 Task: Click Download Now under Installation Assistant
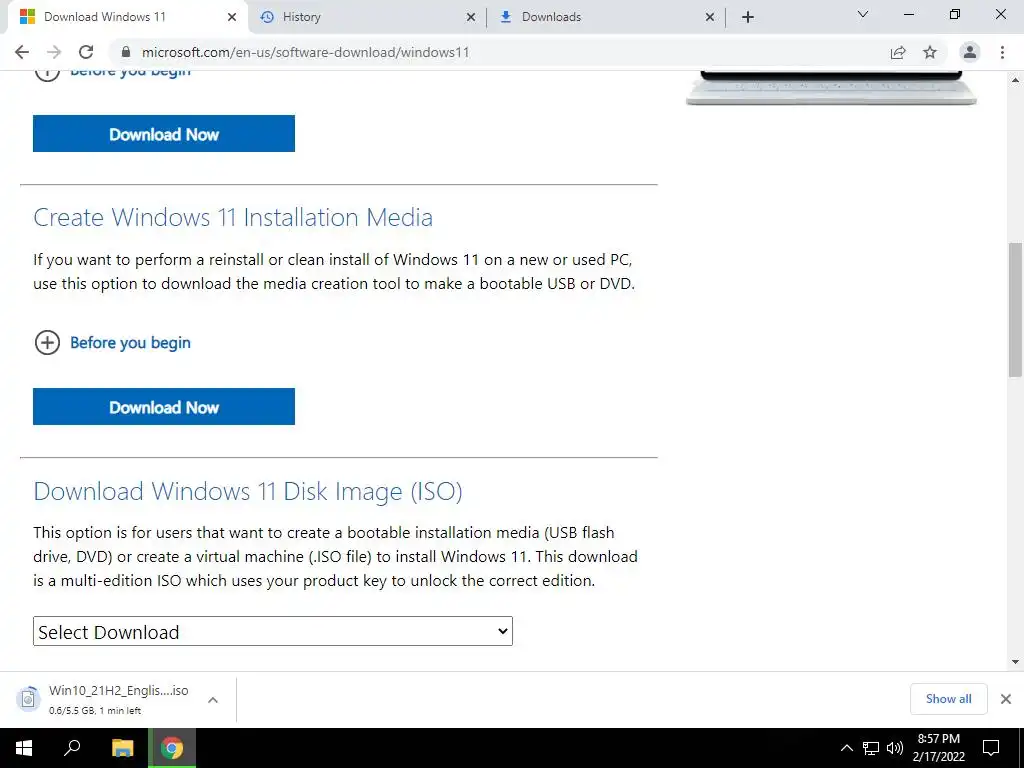pyautogui.click(x=164, y=134)
